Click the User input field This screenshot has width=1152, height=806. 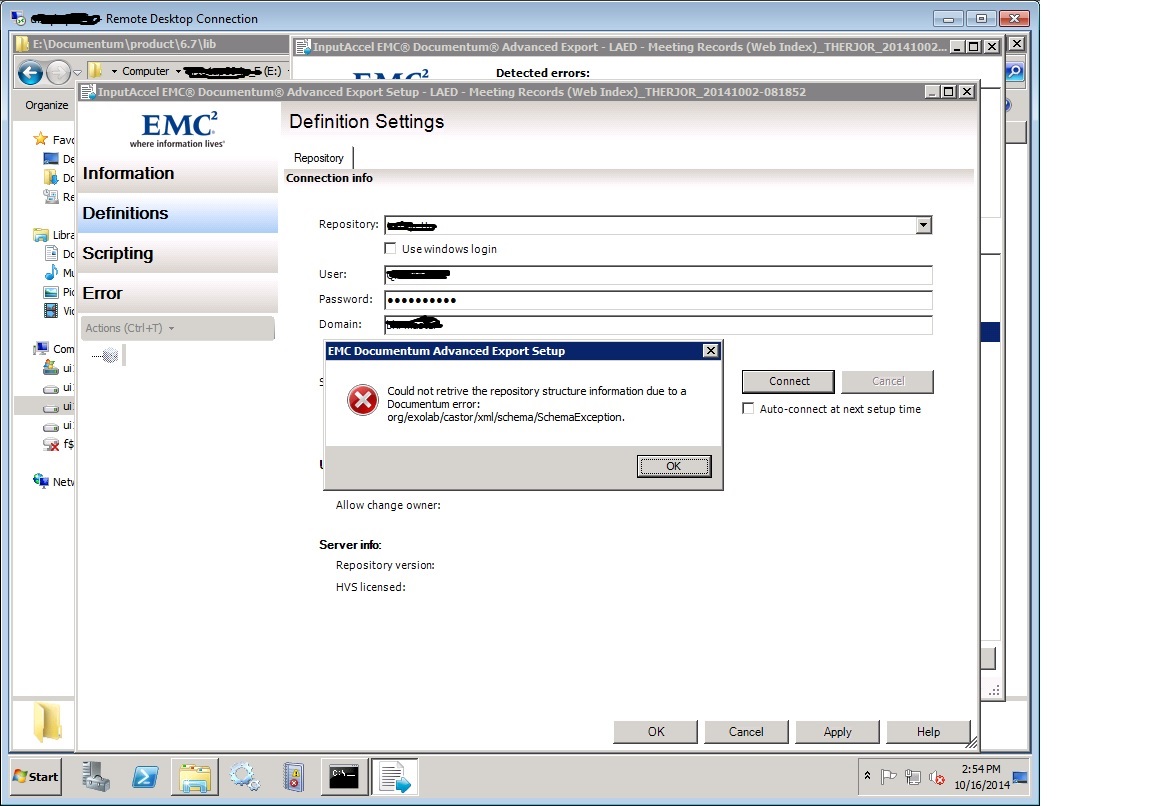(658, 275)
